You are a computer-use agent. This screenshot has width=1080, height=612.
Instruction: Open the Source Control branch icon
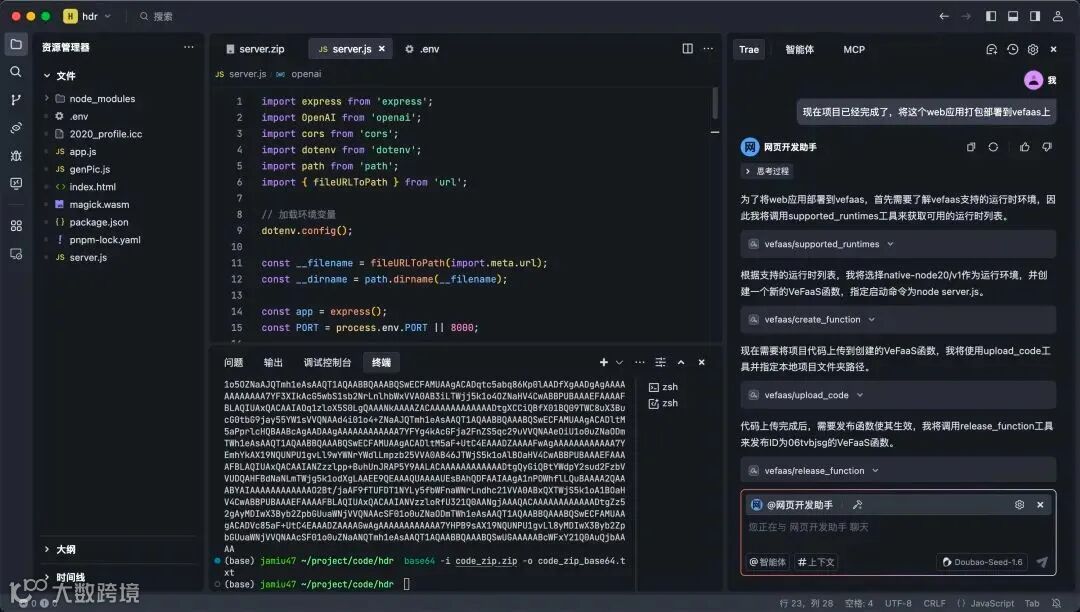[x=16, y=100]
